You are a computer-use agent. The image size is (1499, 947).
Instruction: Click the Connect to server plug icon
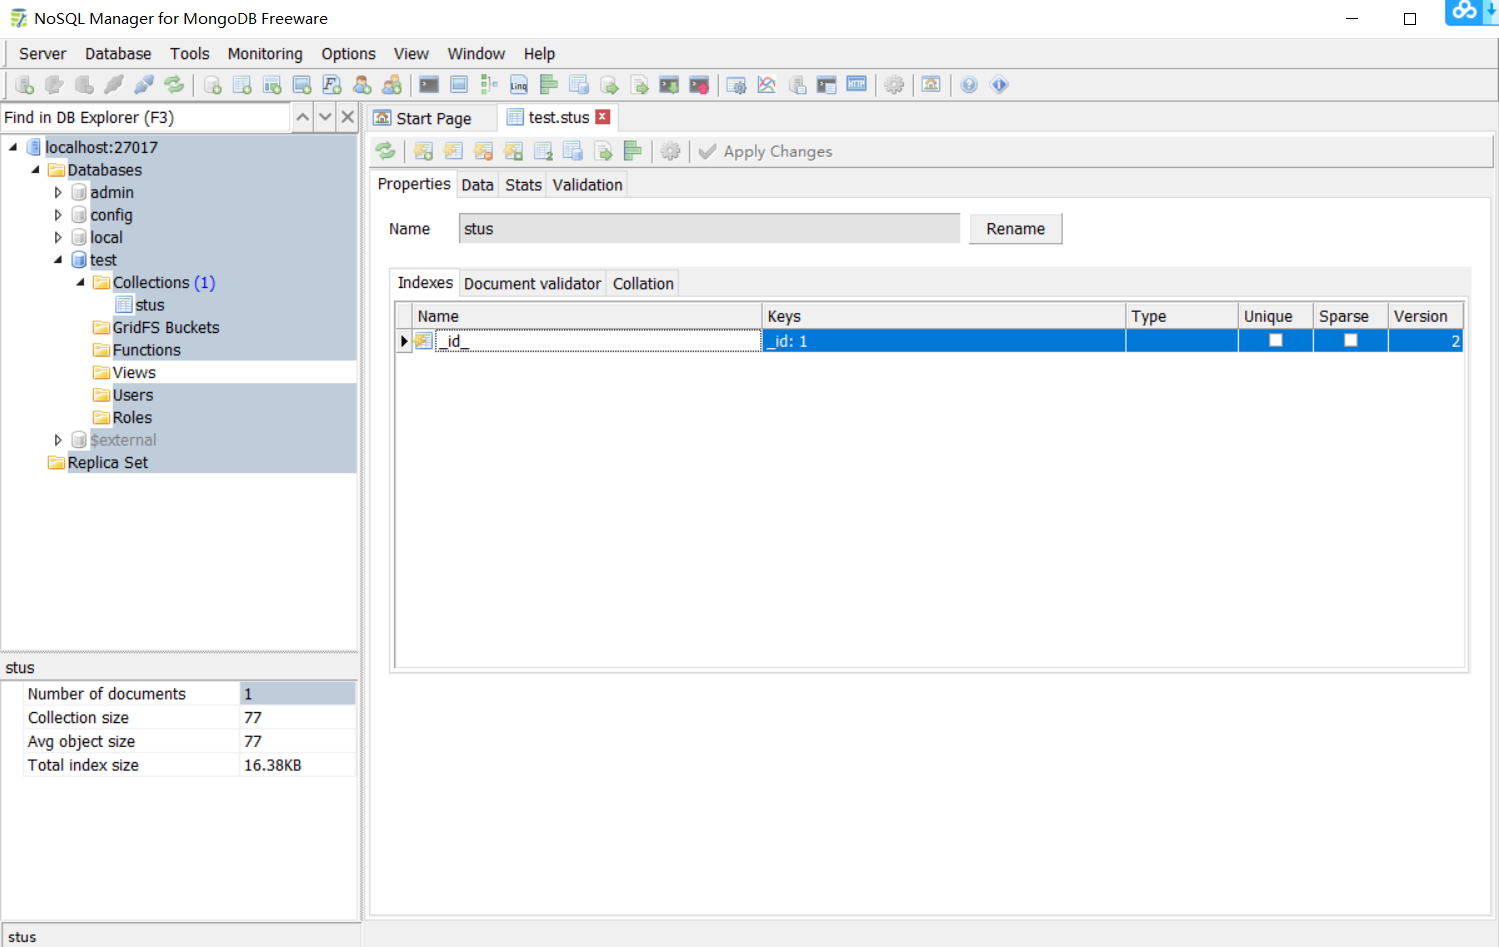click(114, 85)
